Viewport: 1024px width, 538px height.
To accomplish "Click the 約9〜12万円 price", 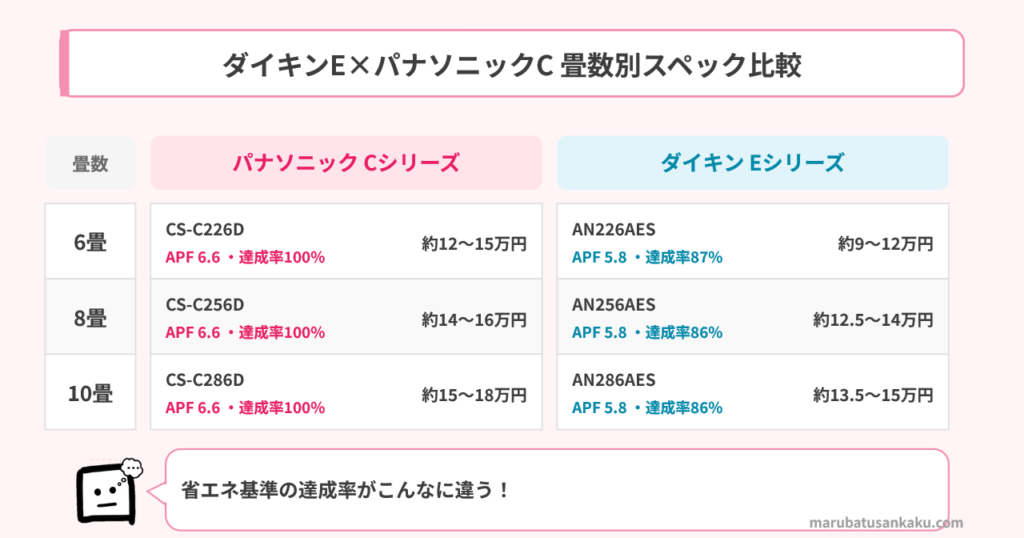I will [x=885, y=243].
